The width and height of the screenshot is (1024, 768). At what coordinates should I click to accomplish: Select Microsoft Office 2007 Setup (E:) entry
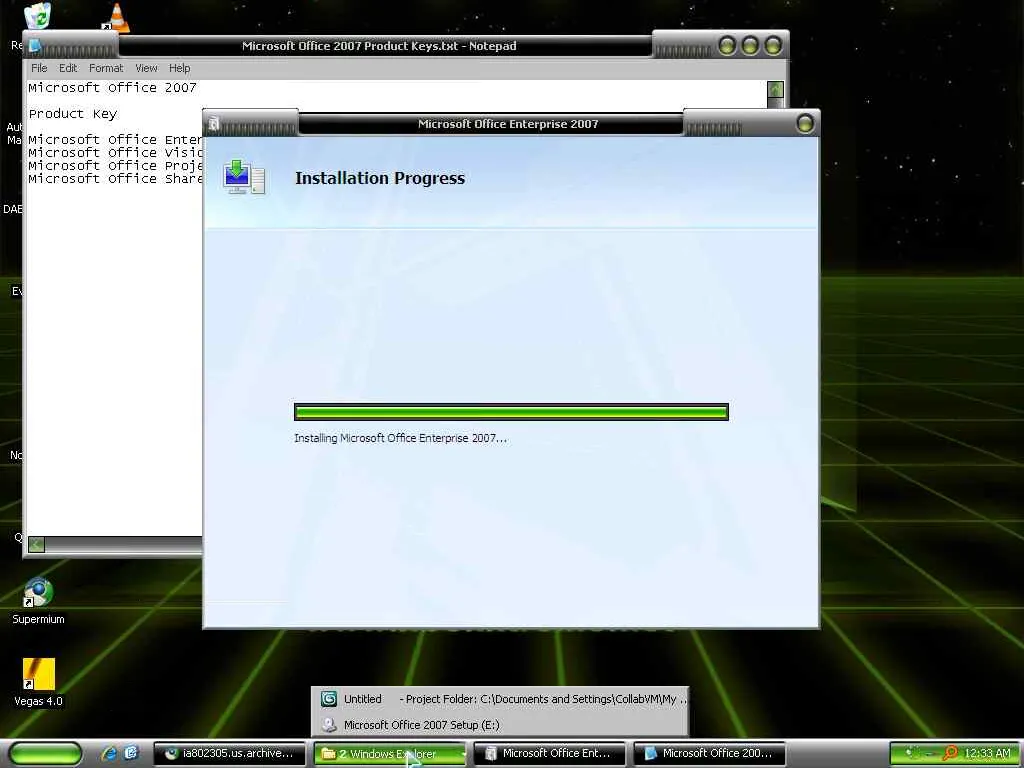500,725
